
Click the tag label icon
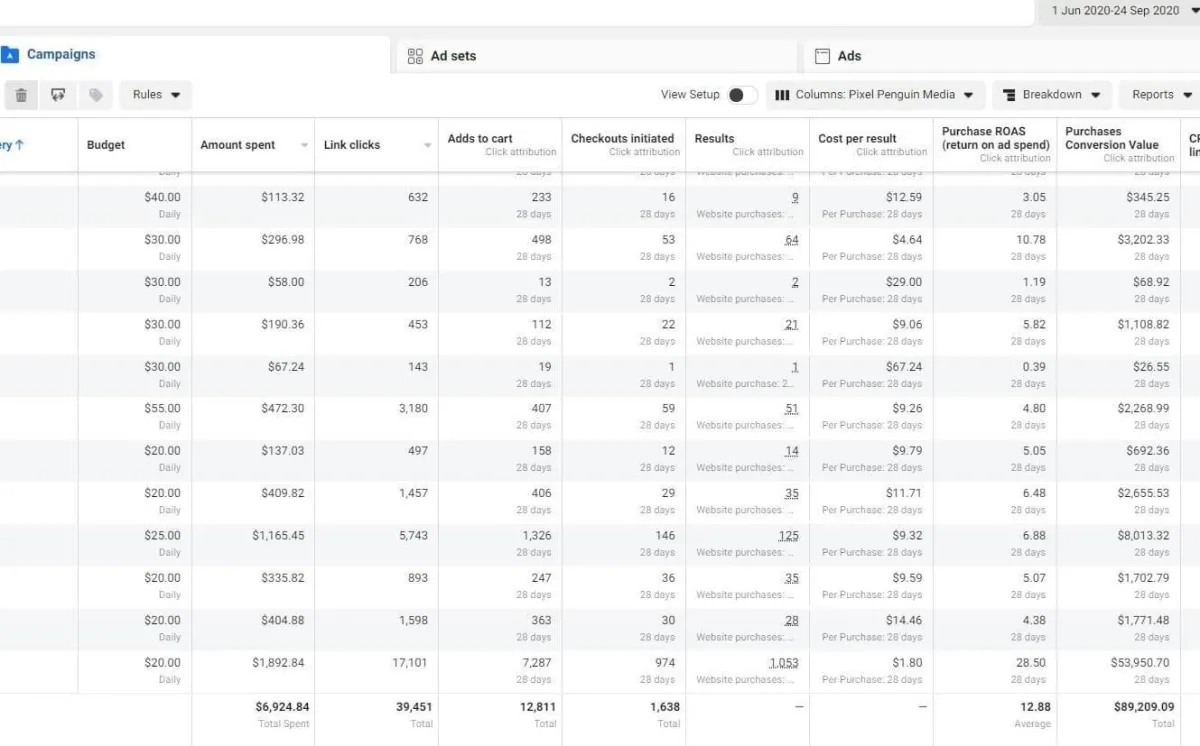point(96,95)
